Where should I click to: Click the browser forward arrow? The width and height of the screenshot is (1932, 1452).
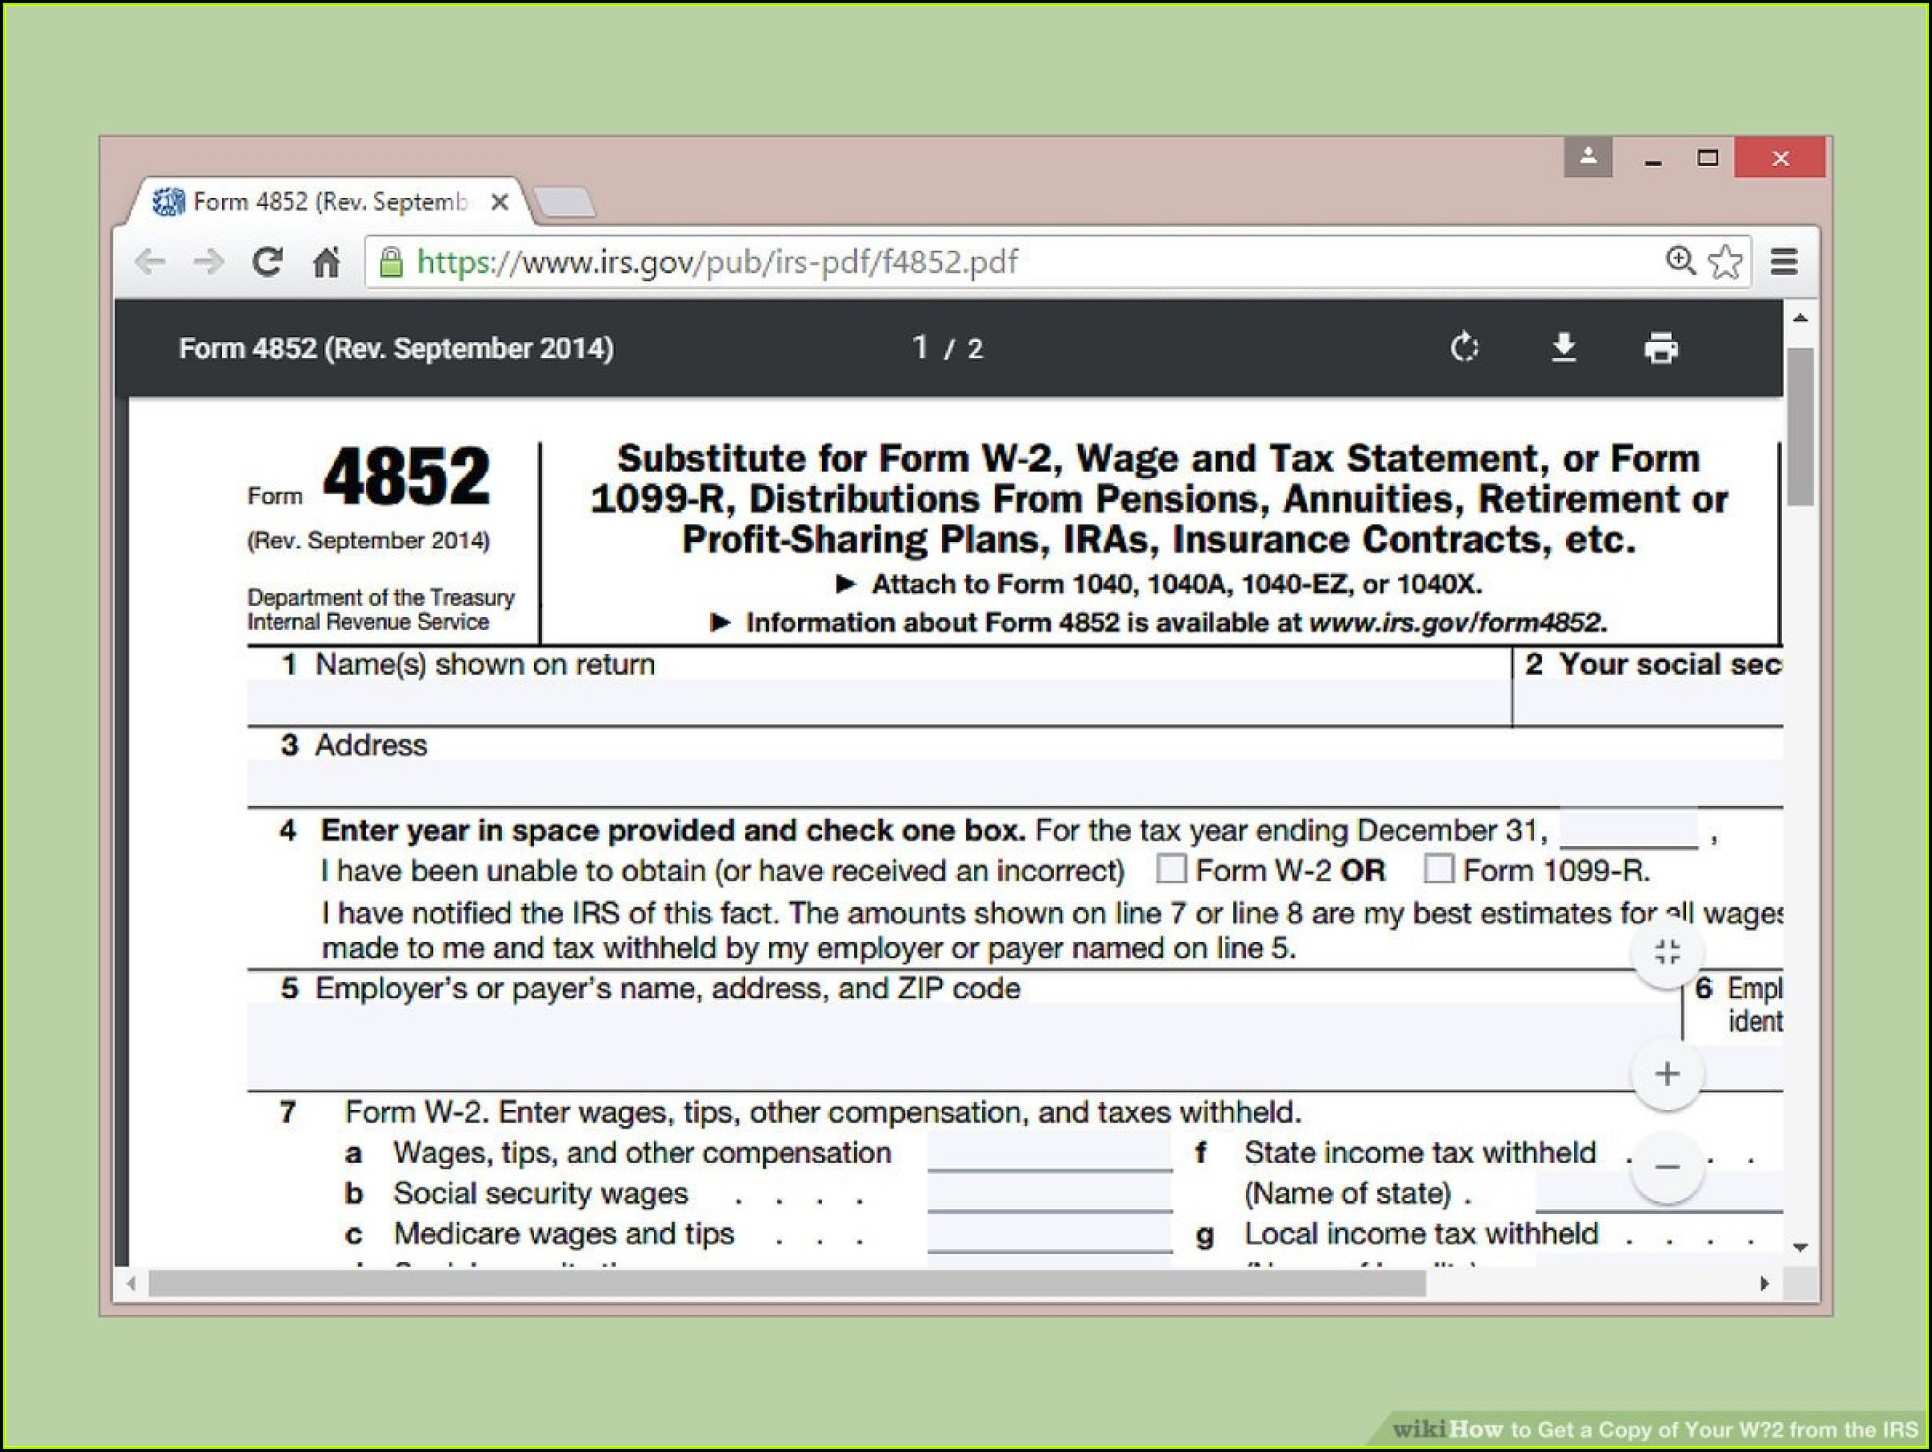point(209,262)
